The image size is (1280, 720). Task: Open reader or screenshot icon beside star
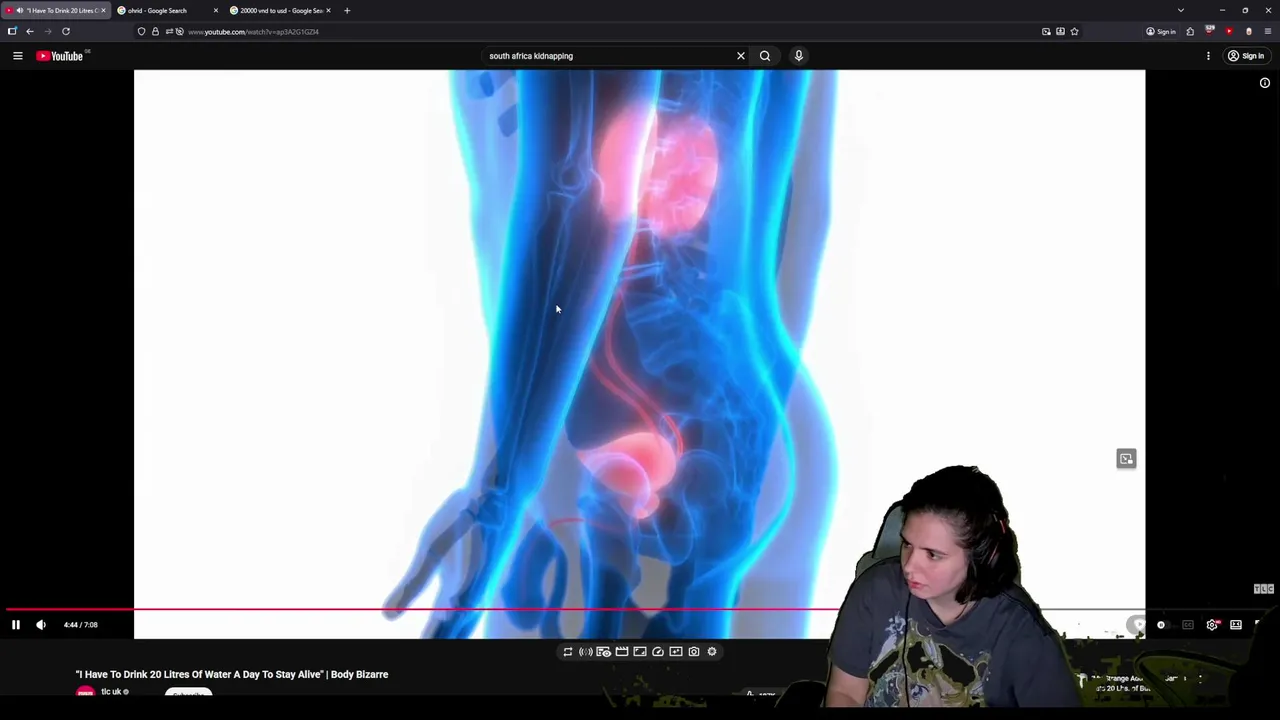(x=1060, y=32)
